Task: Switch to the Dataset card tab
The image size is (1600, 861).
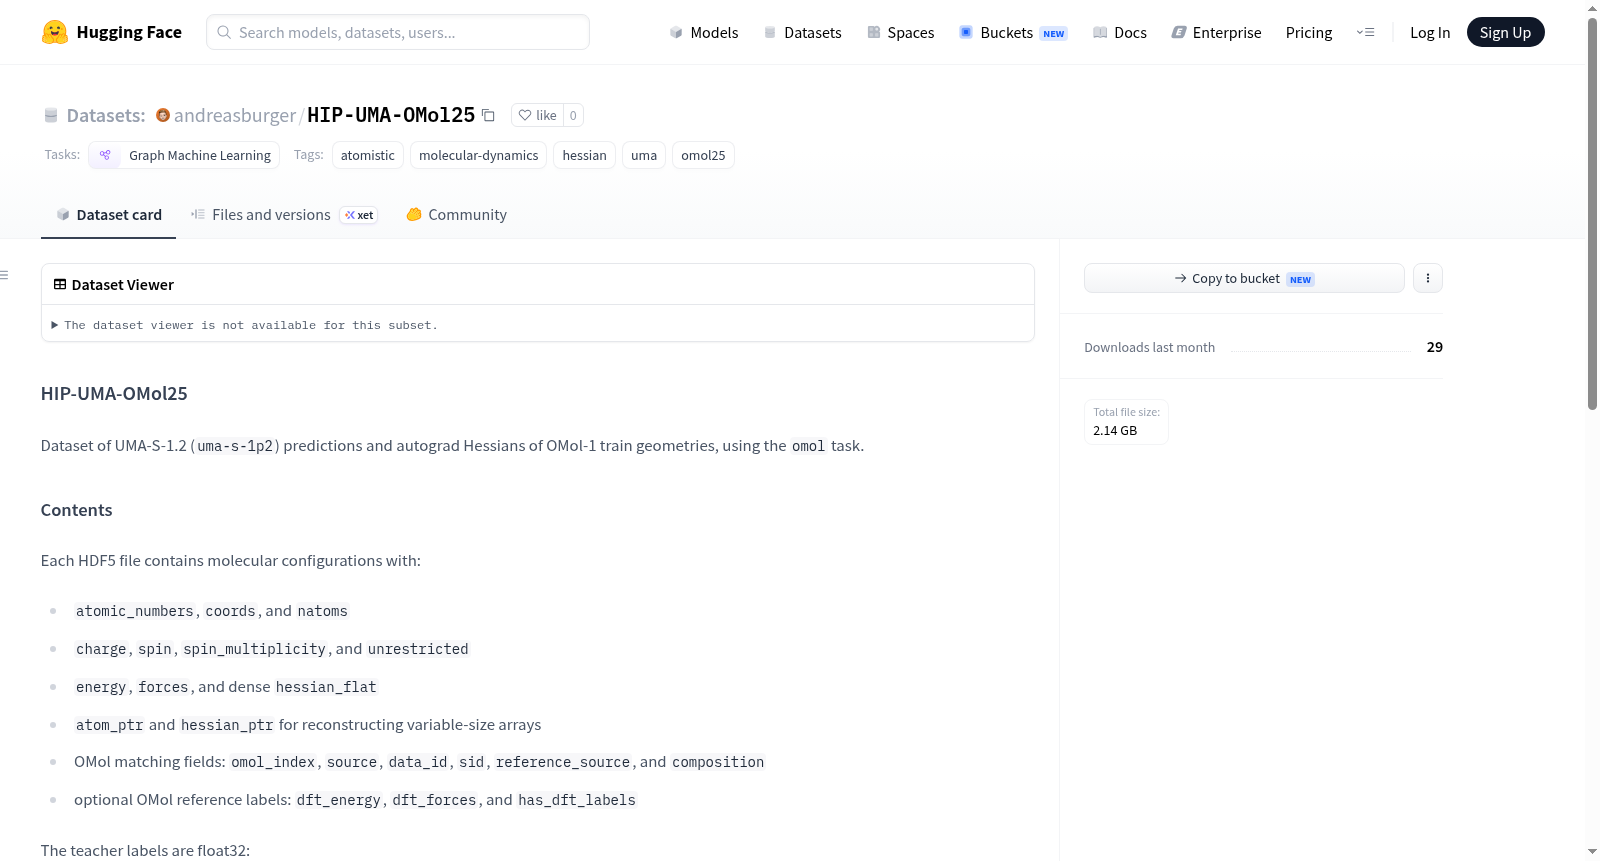Action: (x=109, y=215)
